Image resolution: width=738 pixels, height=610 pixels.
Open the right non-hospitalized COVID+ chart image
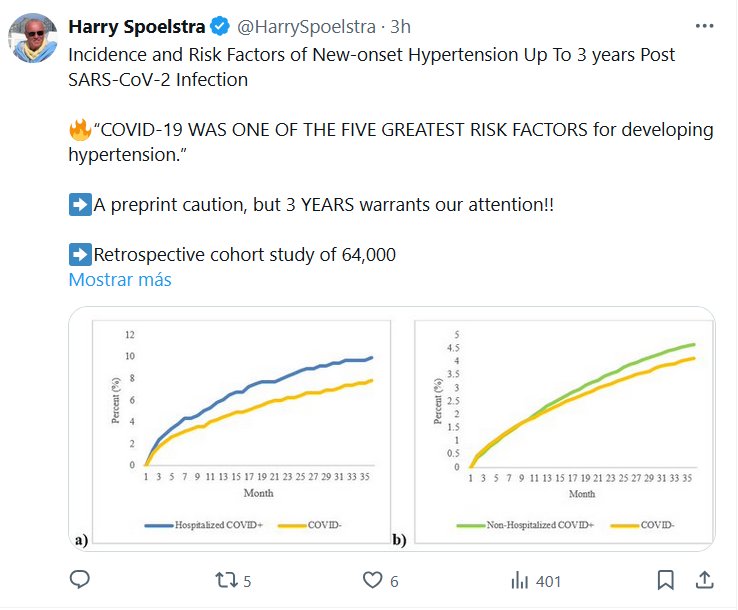pos(564,430)
